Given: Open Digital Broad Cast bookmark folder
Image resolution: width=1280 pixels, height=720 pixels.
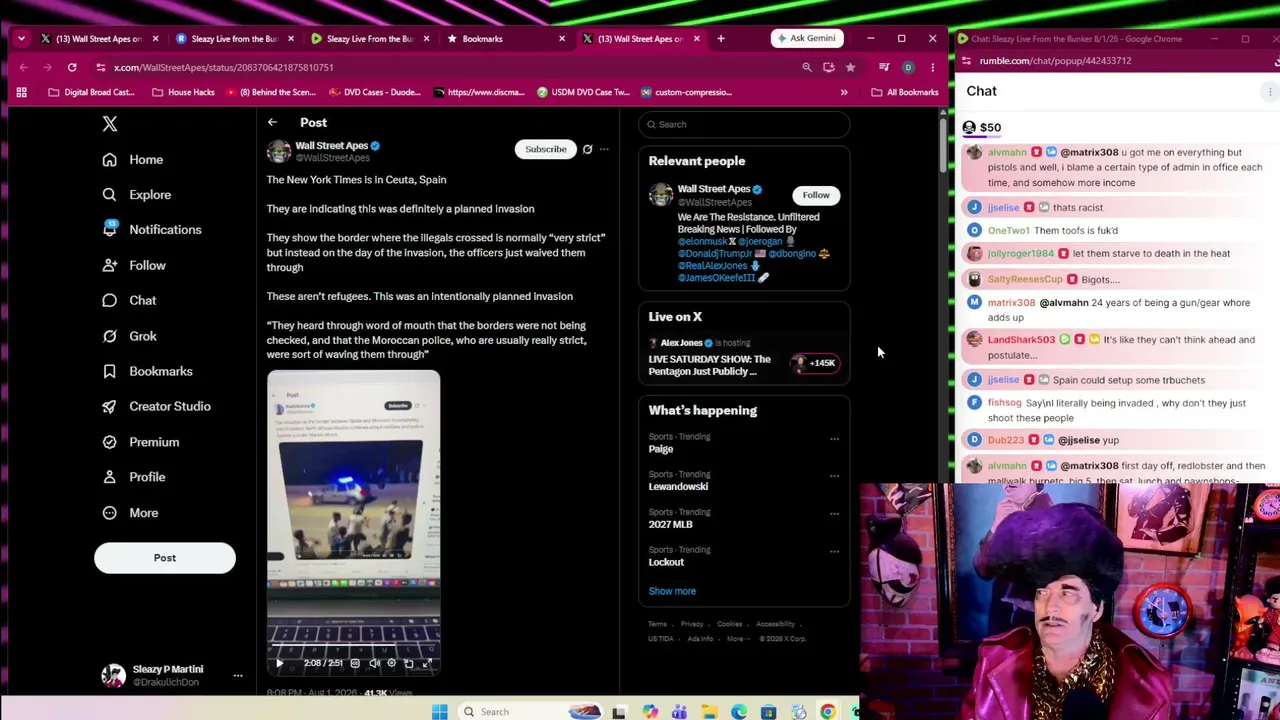Looking at the screenshot, I should pos(91,93).
